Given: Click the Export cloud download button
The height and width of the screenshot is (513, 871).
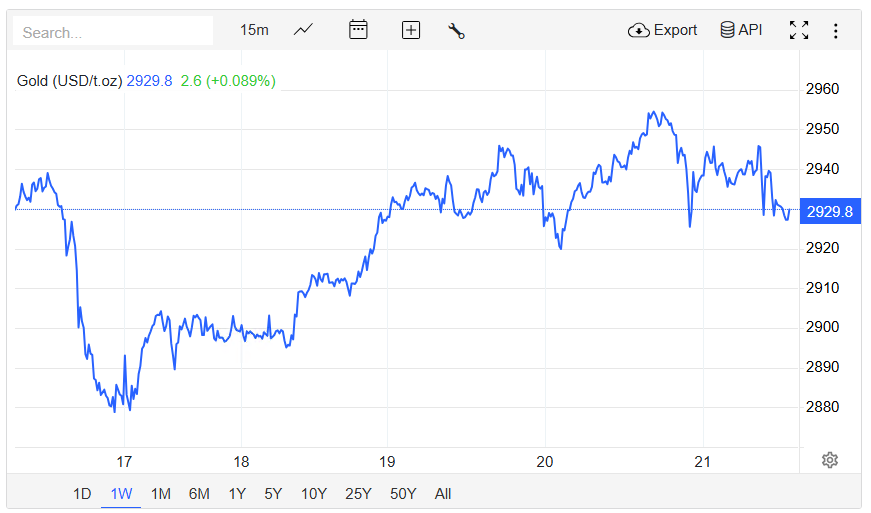Looking at the screenshot, I should click(662, 30).
